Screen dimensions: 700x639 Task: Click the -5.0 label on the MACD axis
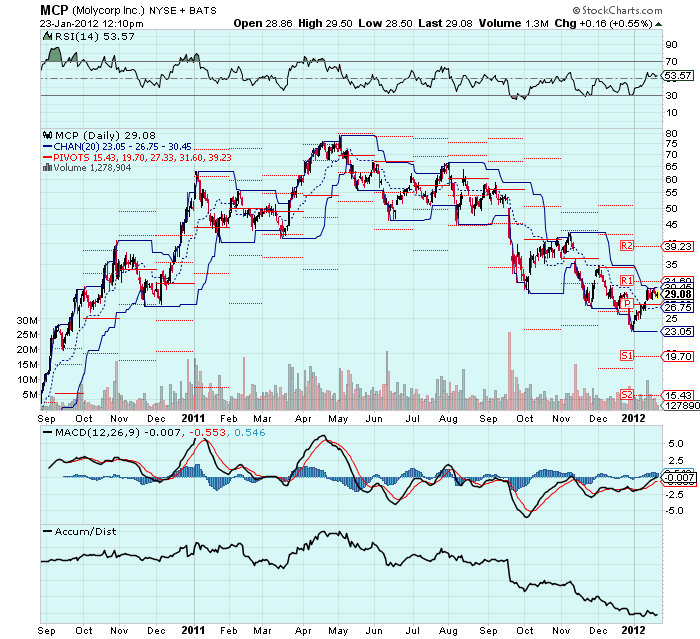click(674, 510)
